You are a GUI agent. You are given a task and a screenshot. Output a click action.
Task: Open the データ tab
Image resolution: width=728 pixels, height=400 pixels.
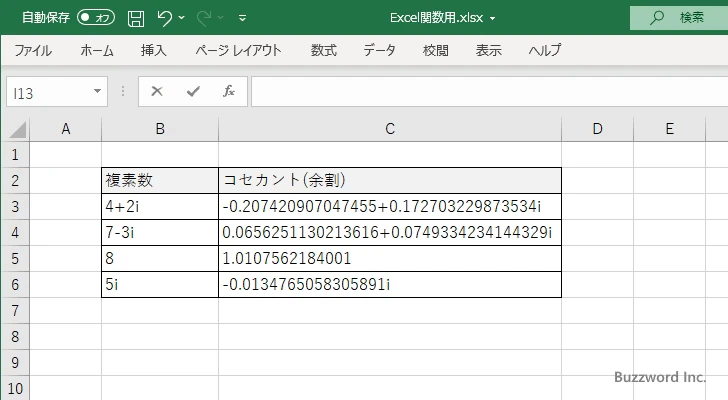[379, 50]
